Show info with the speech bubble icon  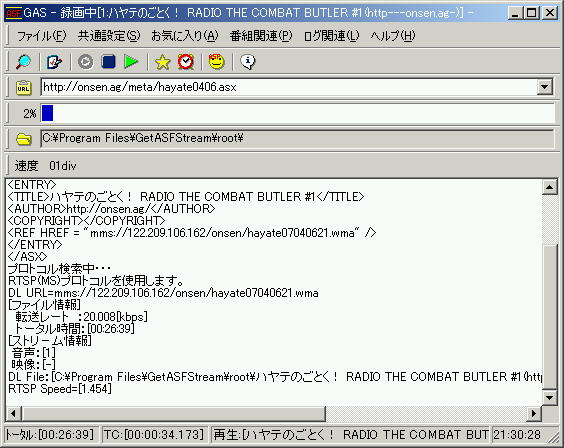[248, 62]
